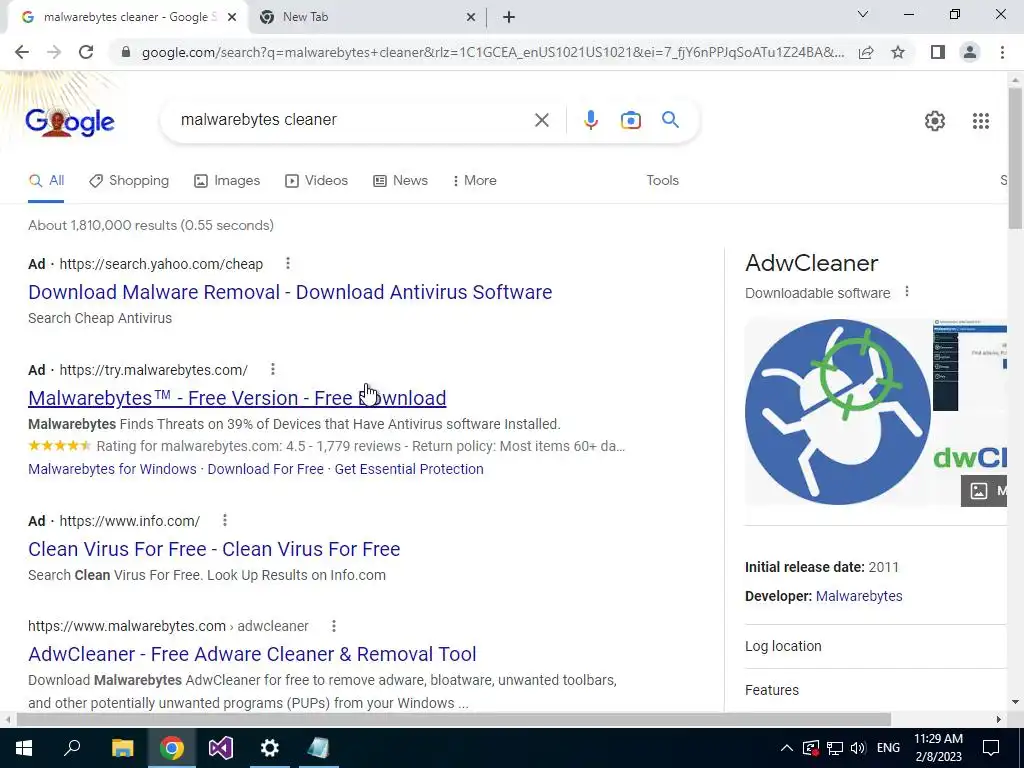Go to Google home via logo
The width and height of the screenshot is (1024, 768).
[70, 121]
